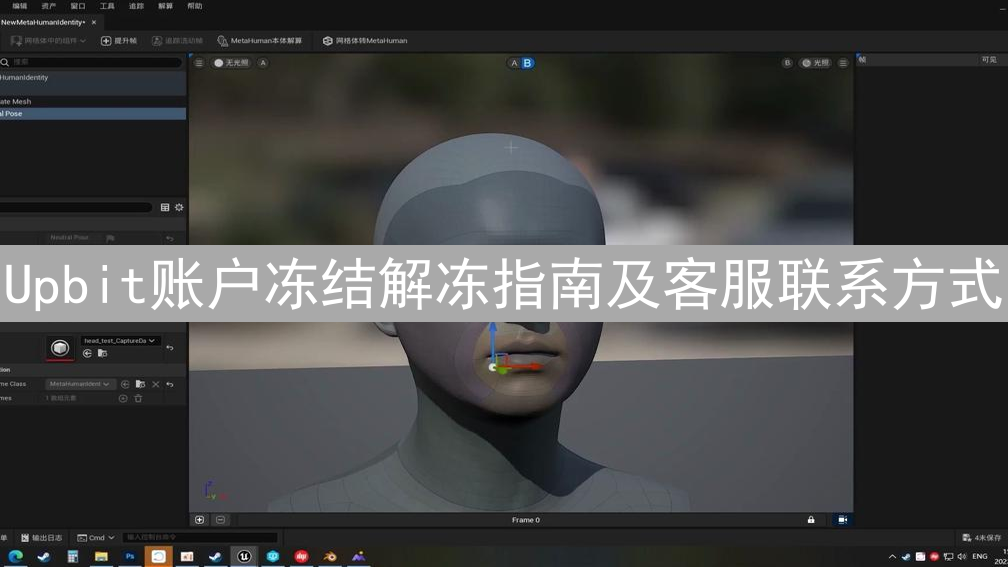Reset Frame Class row to default

(170, 384)
